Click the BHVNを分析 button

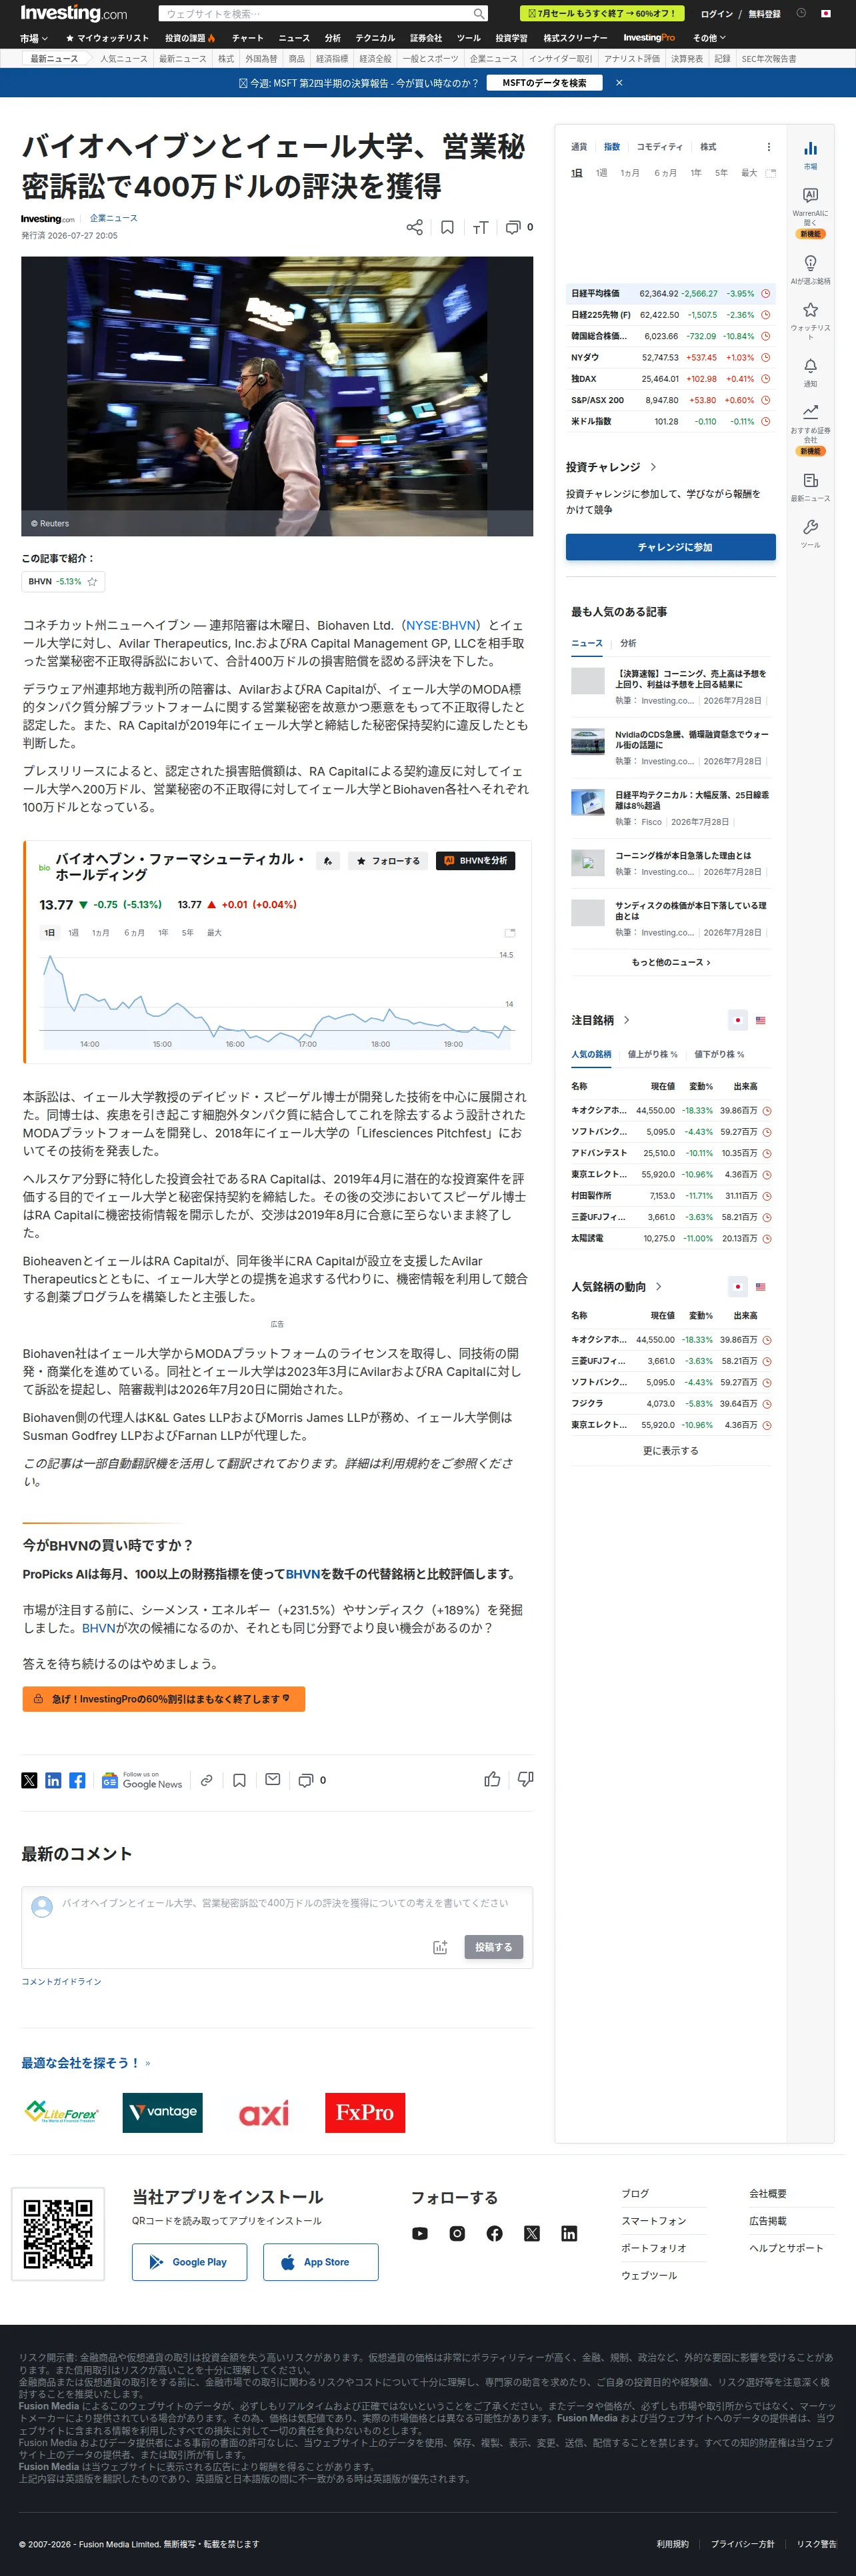pos(476,861)
